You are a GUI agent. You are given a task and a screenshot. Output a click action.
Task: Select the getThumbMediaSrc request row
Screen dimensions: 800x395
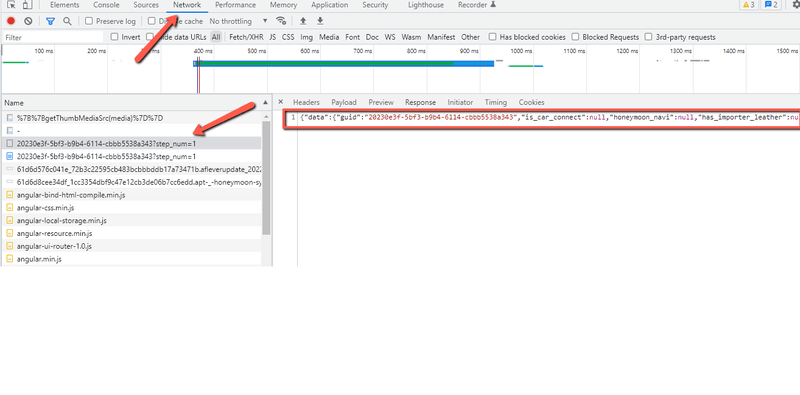coord(132,118)
